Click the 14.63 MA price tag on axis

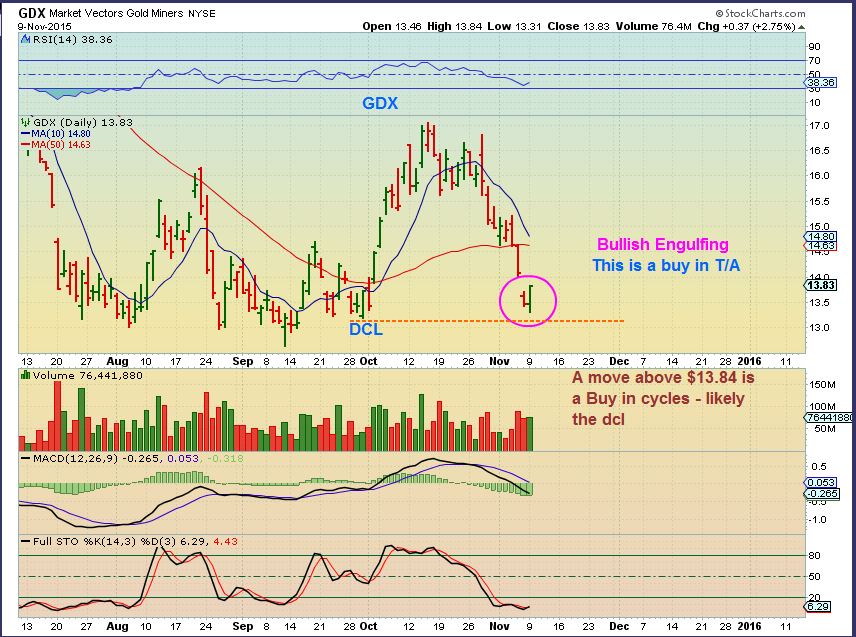[821, 246]
